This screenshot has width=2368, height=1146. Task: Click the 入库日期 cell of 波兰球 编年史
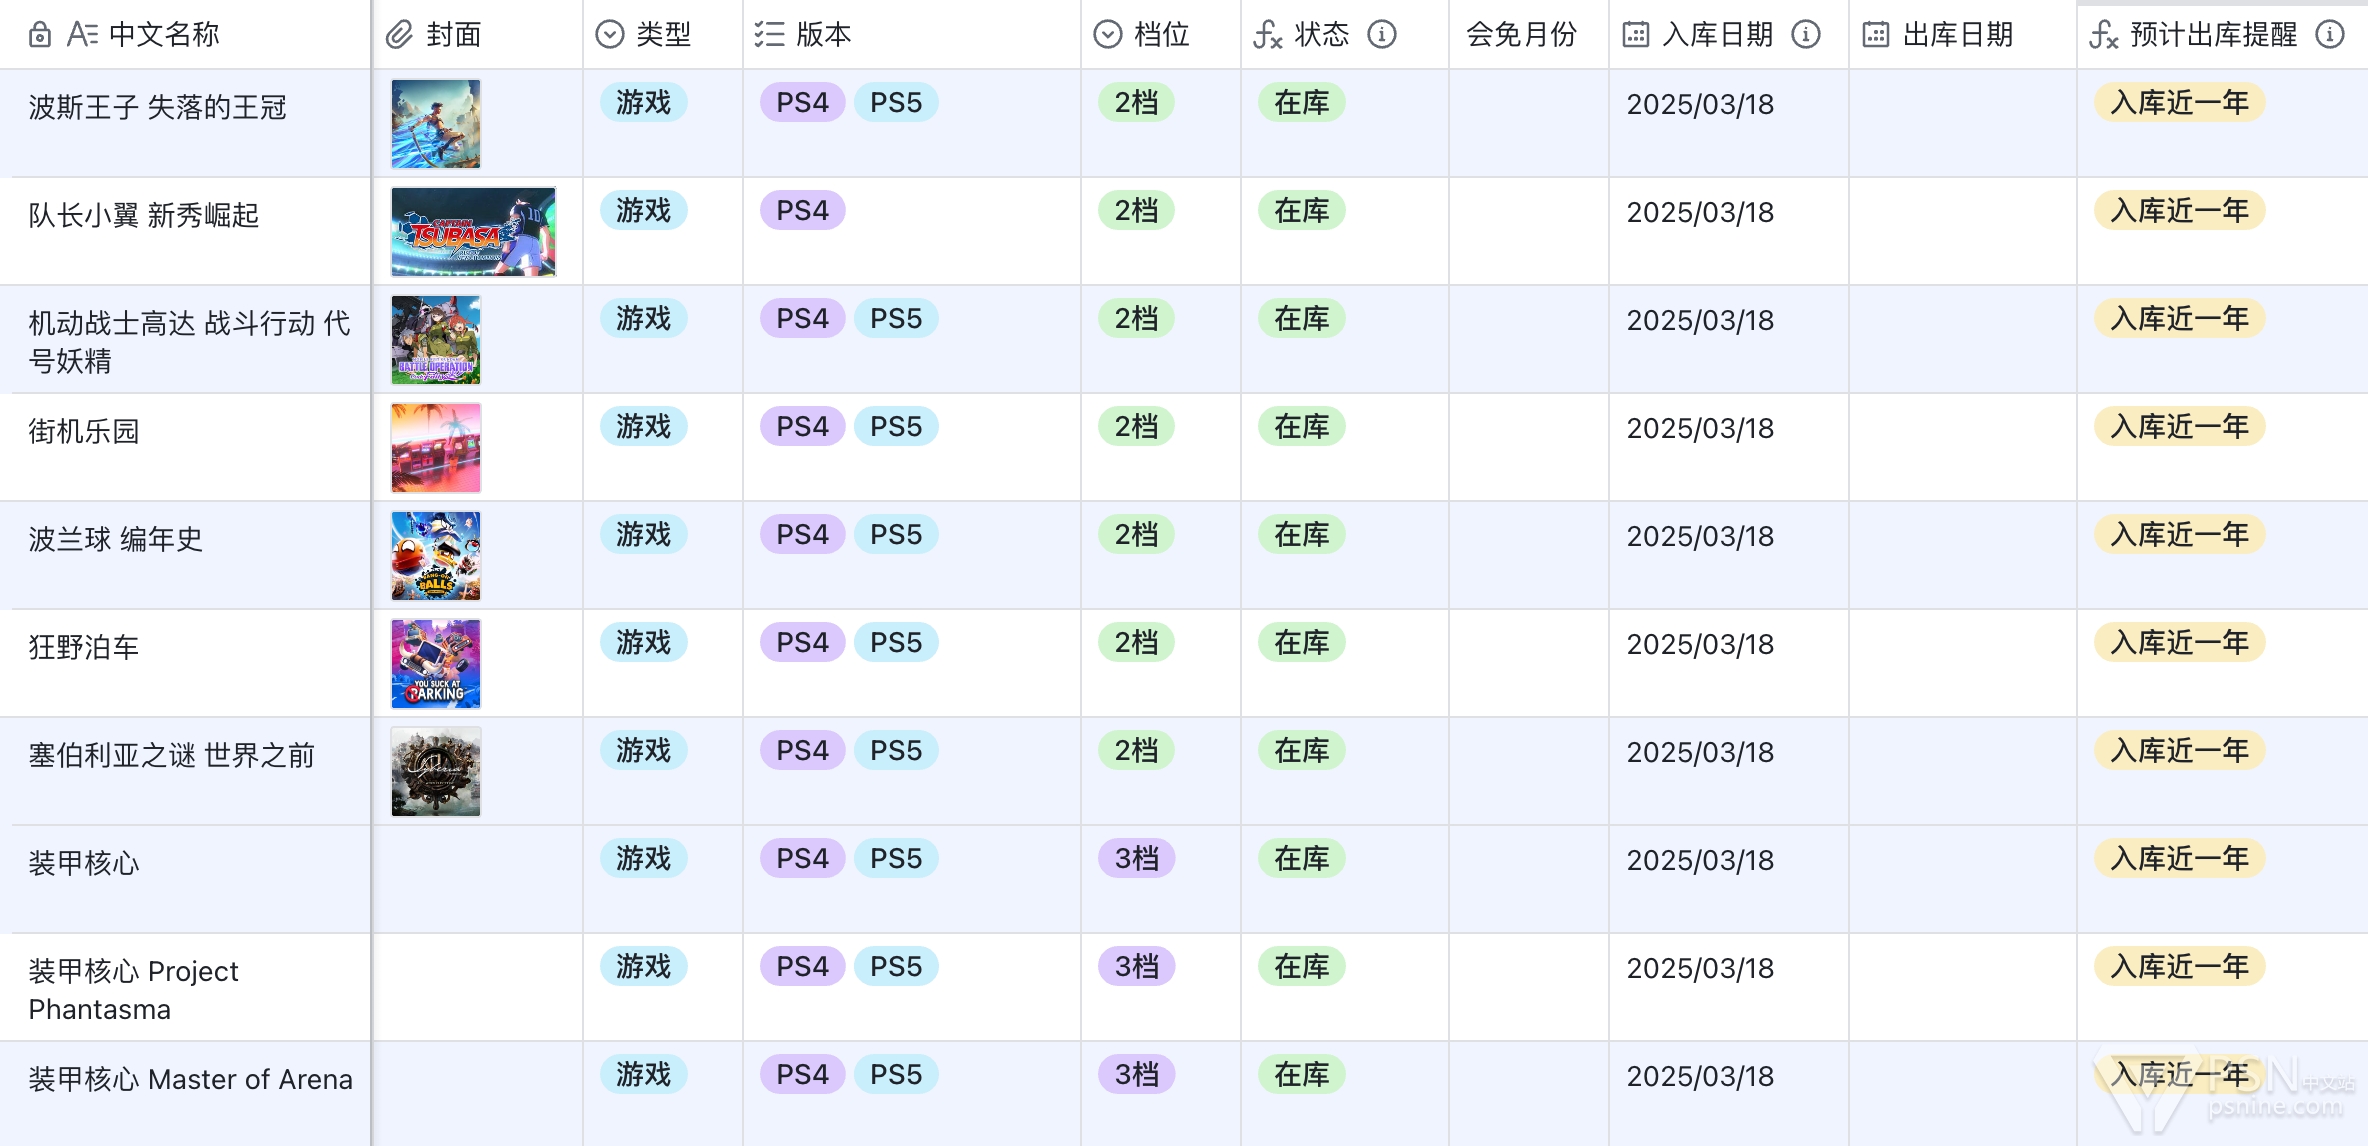pyautogui.click(x=1700, y=537)
